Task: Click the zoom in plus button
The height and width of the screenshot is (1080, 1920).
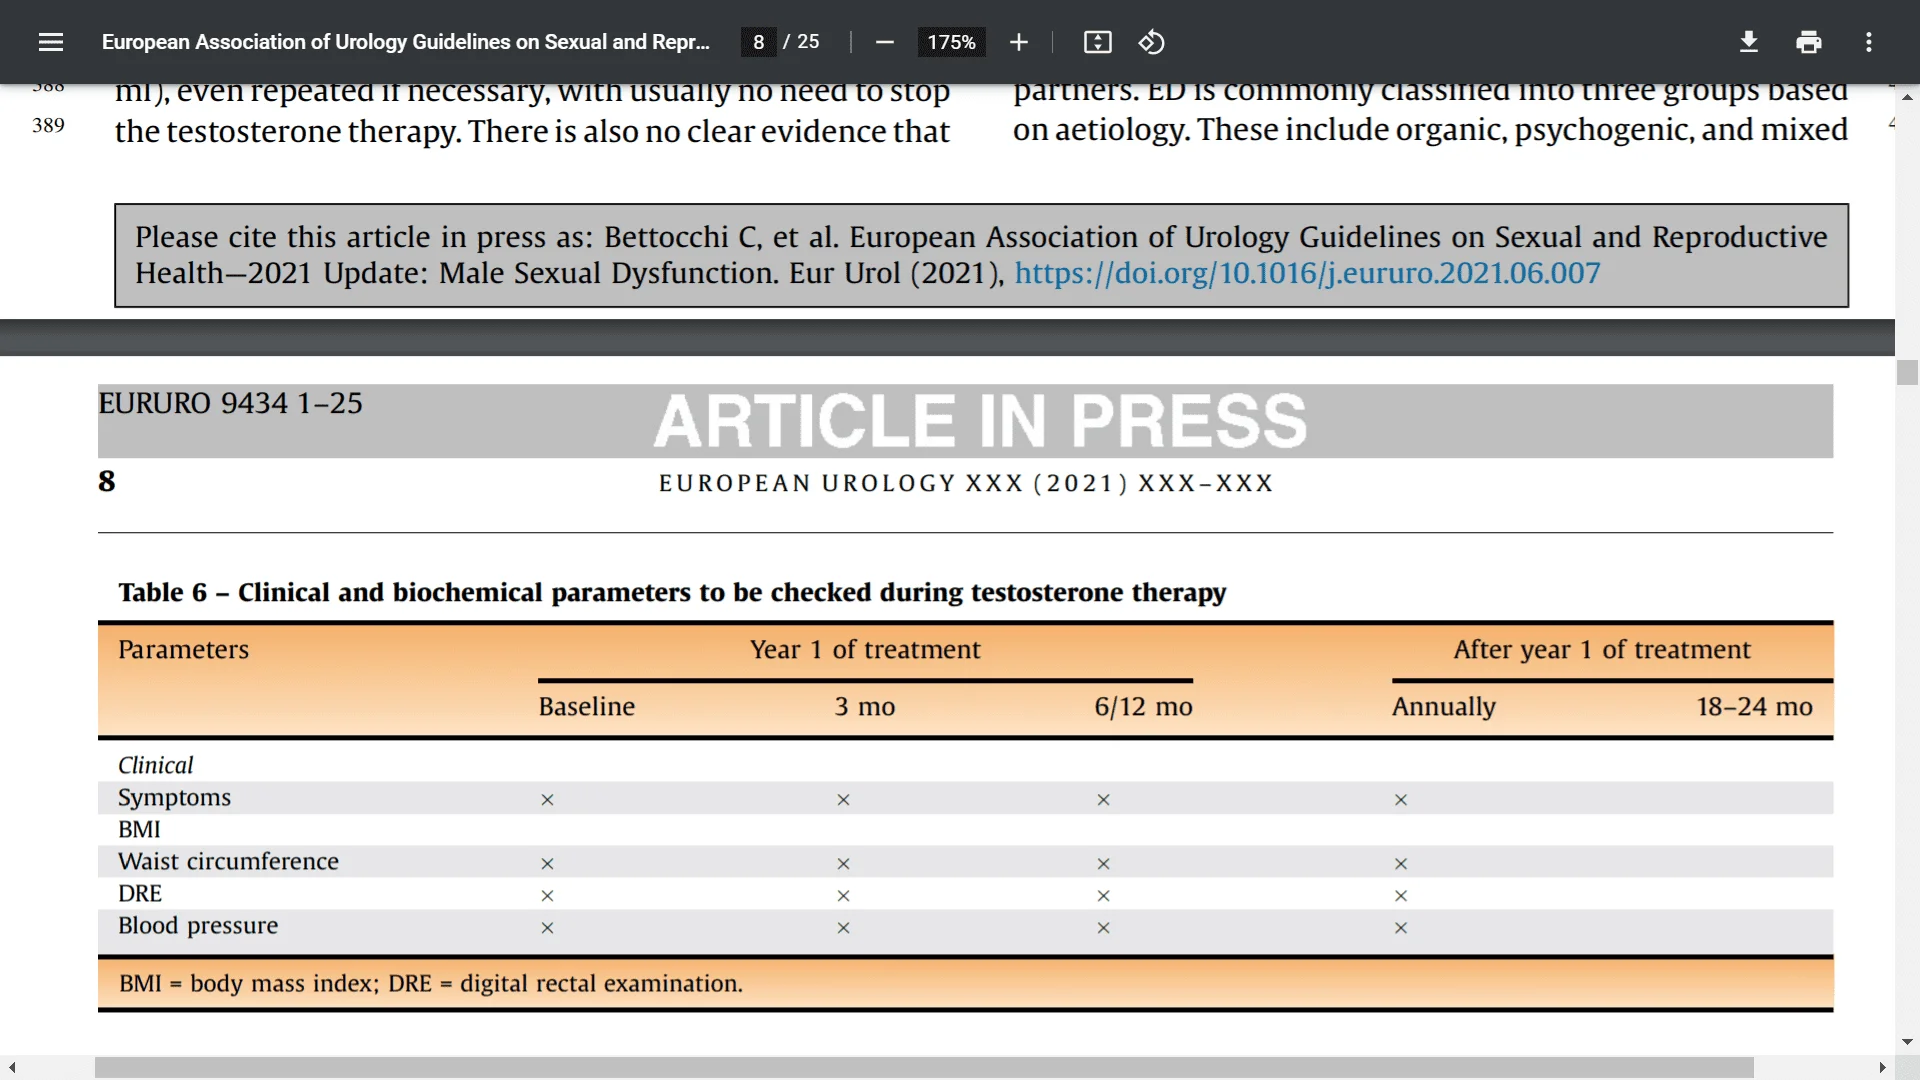Action: [x=1015, y=41]
